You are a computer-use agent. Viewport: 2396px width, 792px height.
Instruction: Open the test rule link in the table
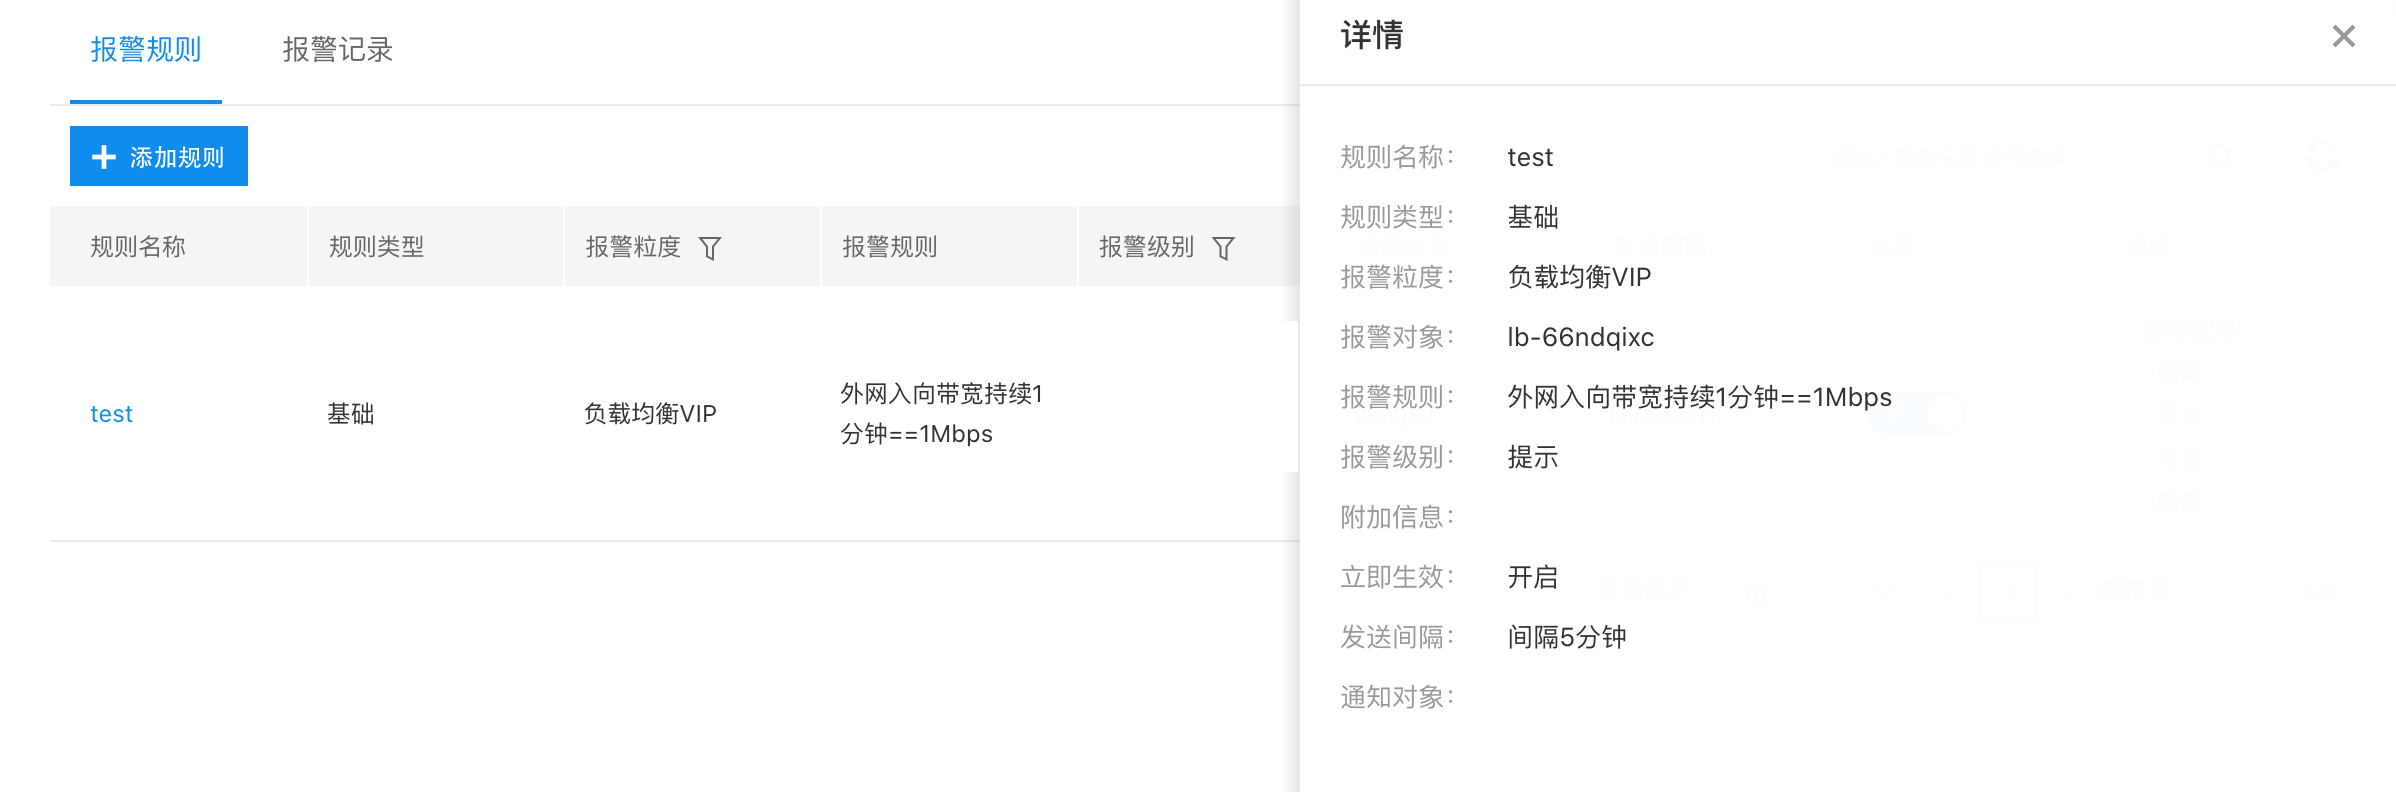111,414
